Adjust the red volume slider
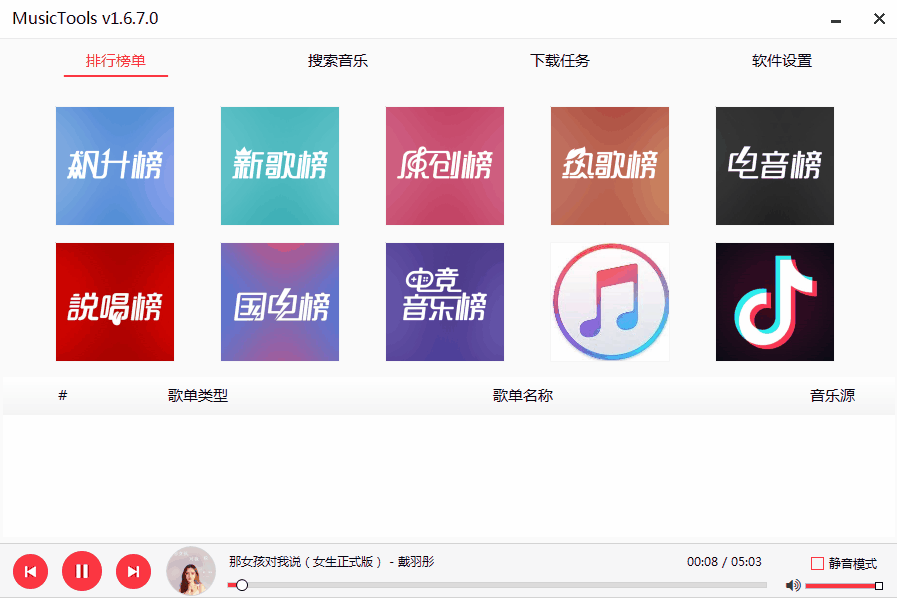The width and height of the screenshot is (897, 598). (844, 585)
